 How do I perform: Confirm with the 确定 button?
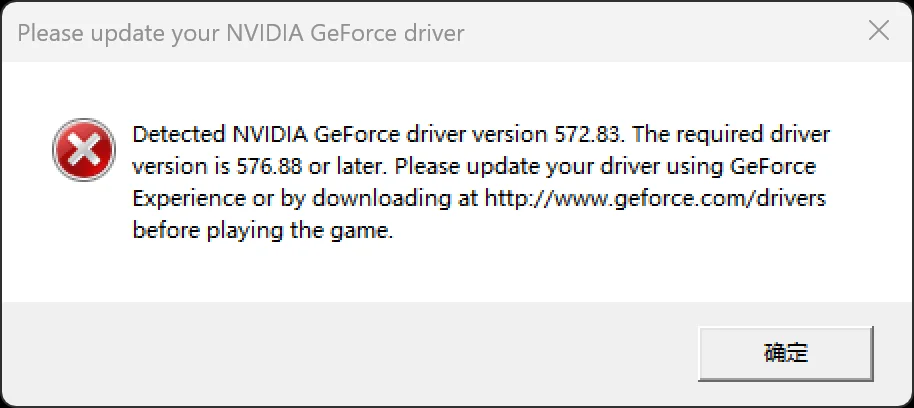tap(786, 353)
